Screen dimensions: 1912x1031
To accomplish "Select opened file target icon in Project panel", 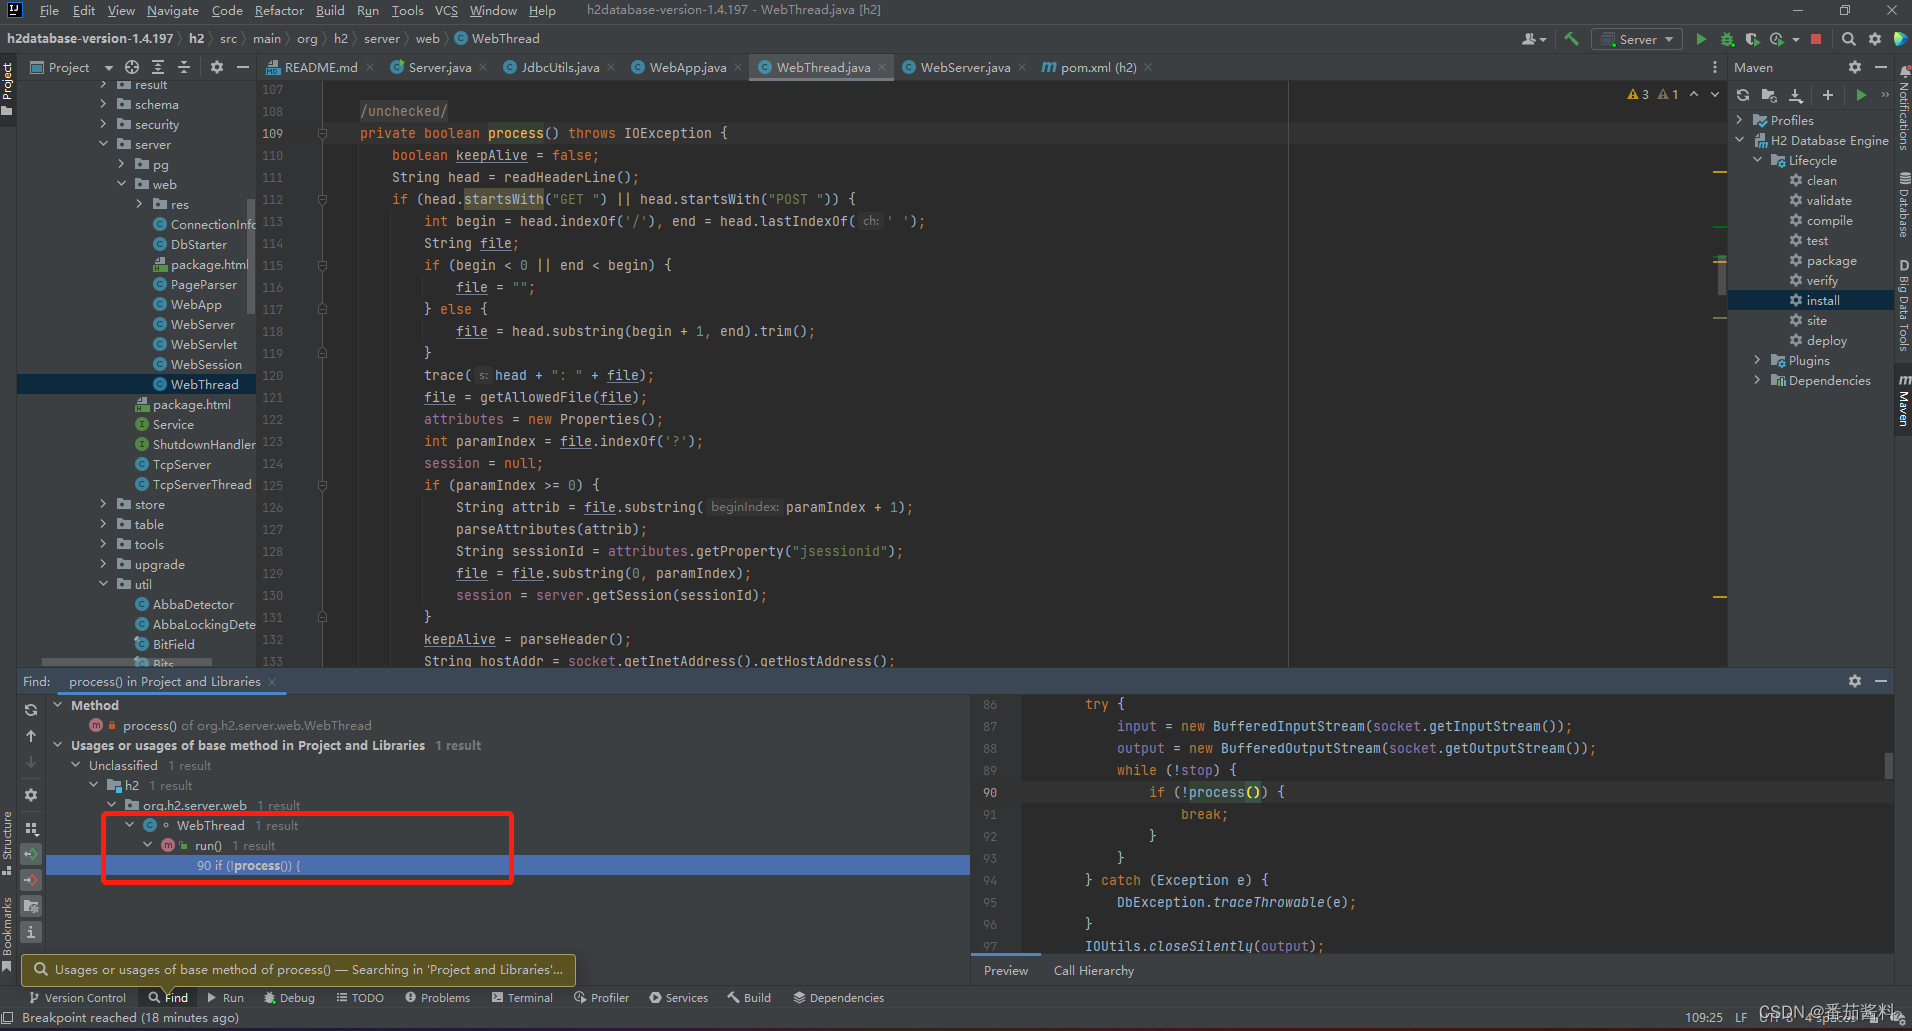I will click(x=132, y=67).
